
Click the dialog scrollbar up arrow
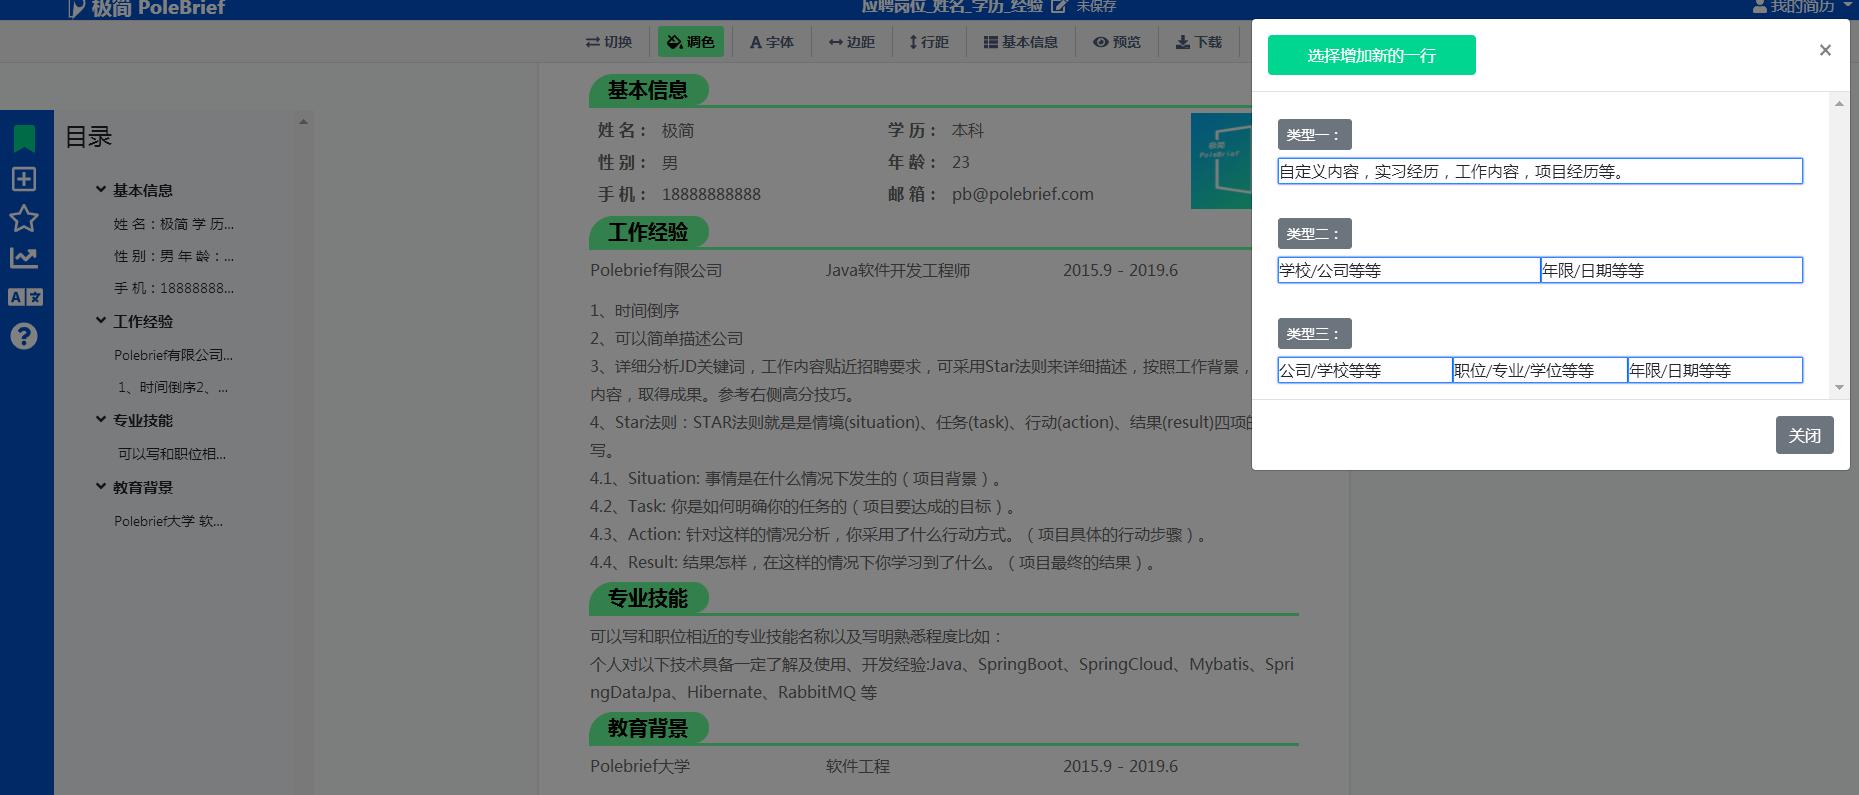click(1838, 103)
